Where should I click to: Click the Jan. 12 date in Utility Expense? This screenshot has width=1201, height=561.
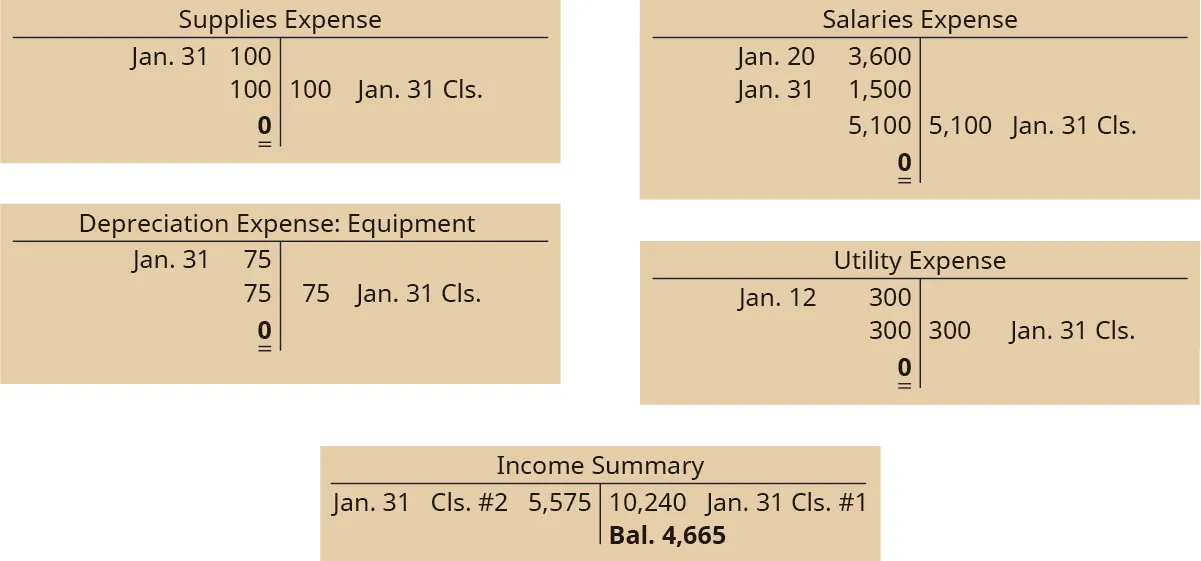pos(777,298)
